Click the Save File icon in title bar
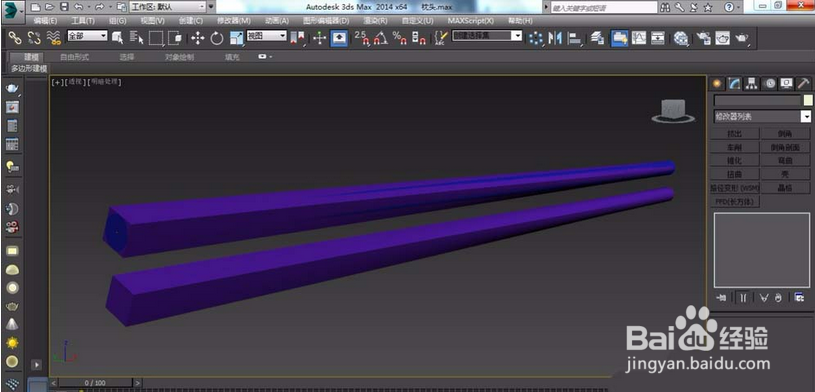 (x=64, y=7)
